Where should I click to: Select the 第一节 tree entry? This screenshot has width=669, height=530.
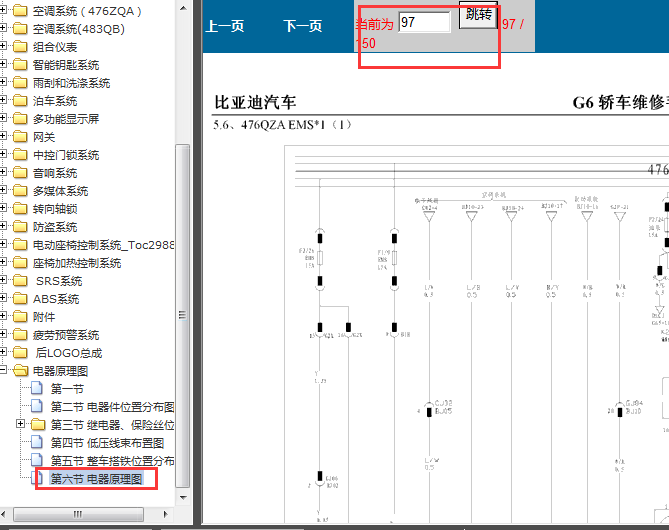point(67,389)
